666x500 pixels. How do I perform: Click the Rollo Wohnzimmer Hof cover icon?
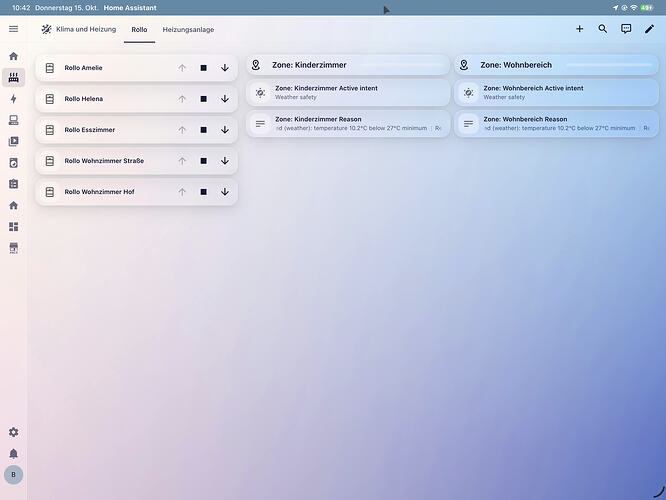[x=50, y=192]
